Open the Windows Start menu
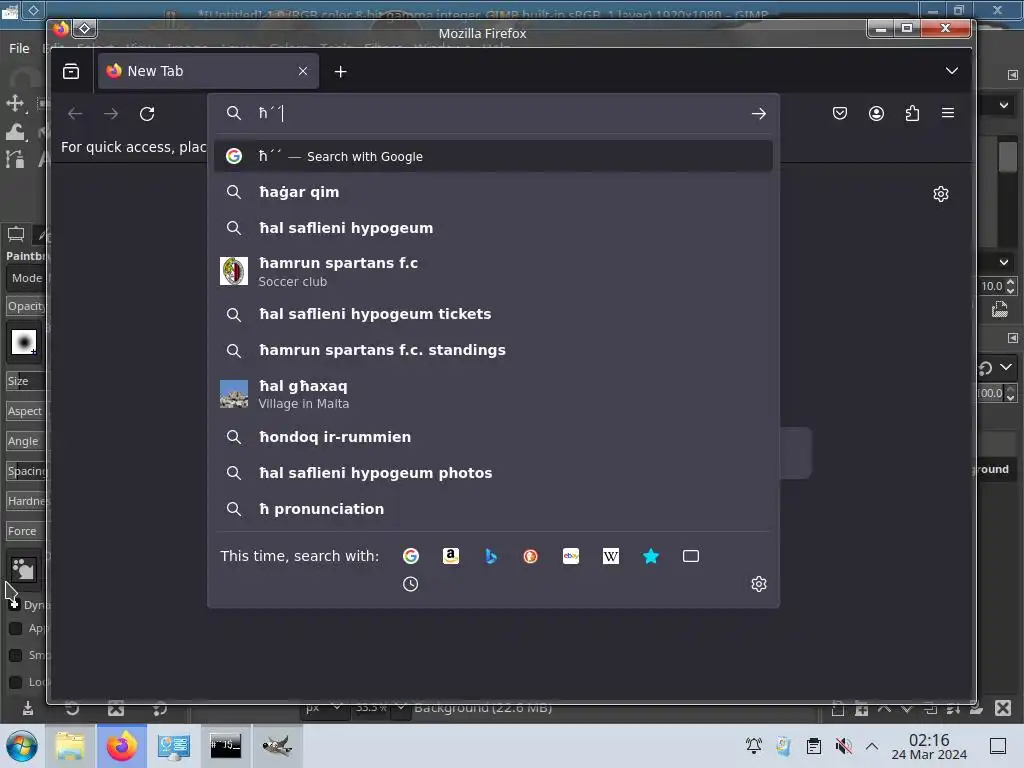1024x768 pixels. pos(22,746)
